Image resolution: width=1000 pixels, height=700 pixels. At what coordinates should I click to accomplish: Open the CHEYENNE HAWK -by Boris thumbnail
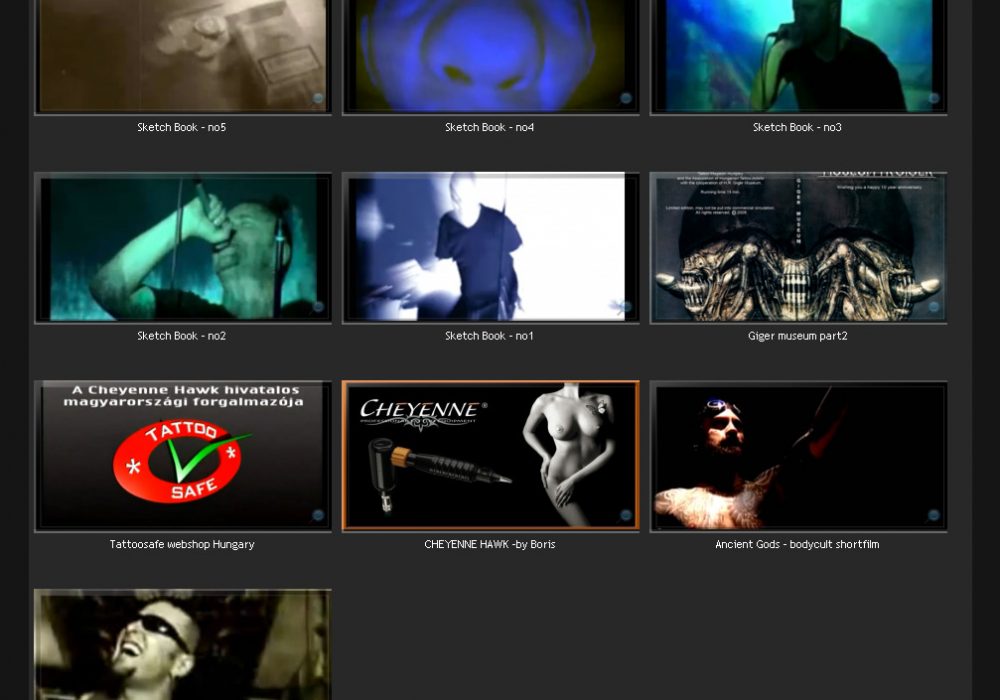490,456
